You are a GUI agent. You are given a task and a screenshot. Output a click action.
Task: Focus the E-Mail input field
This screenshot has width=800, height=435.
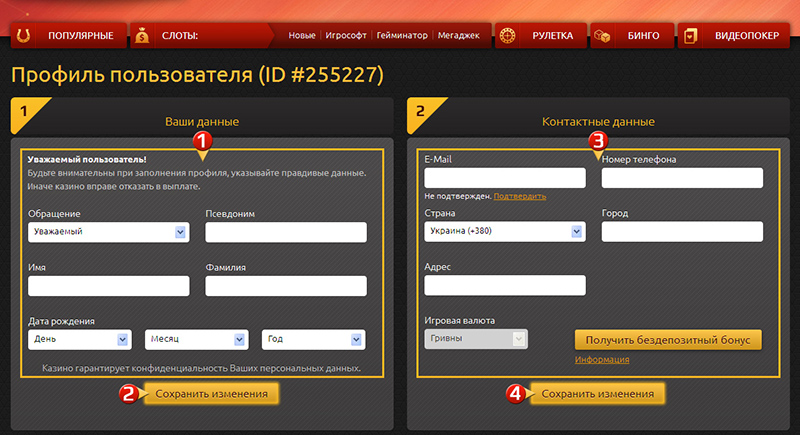(505, 178)
